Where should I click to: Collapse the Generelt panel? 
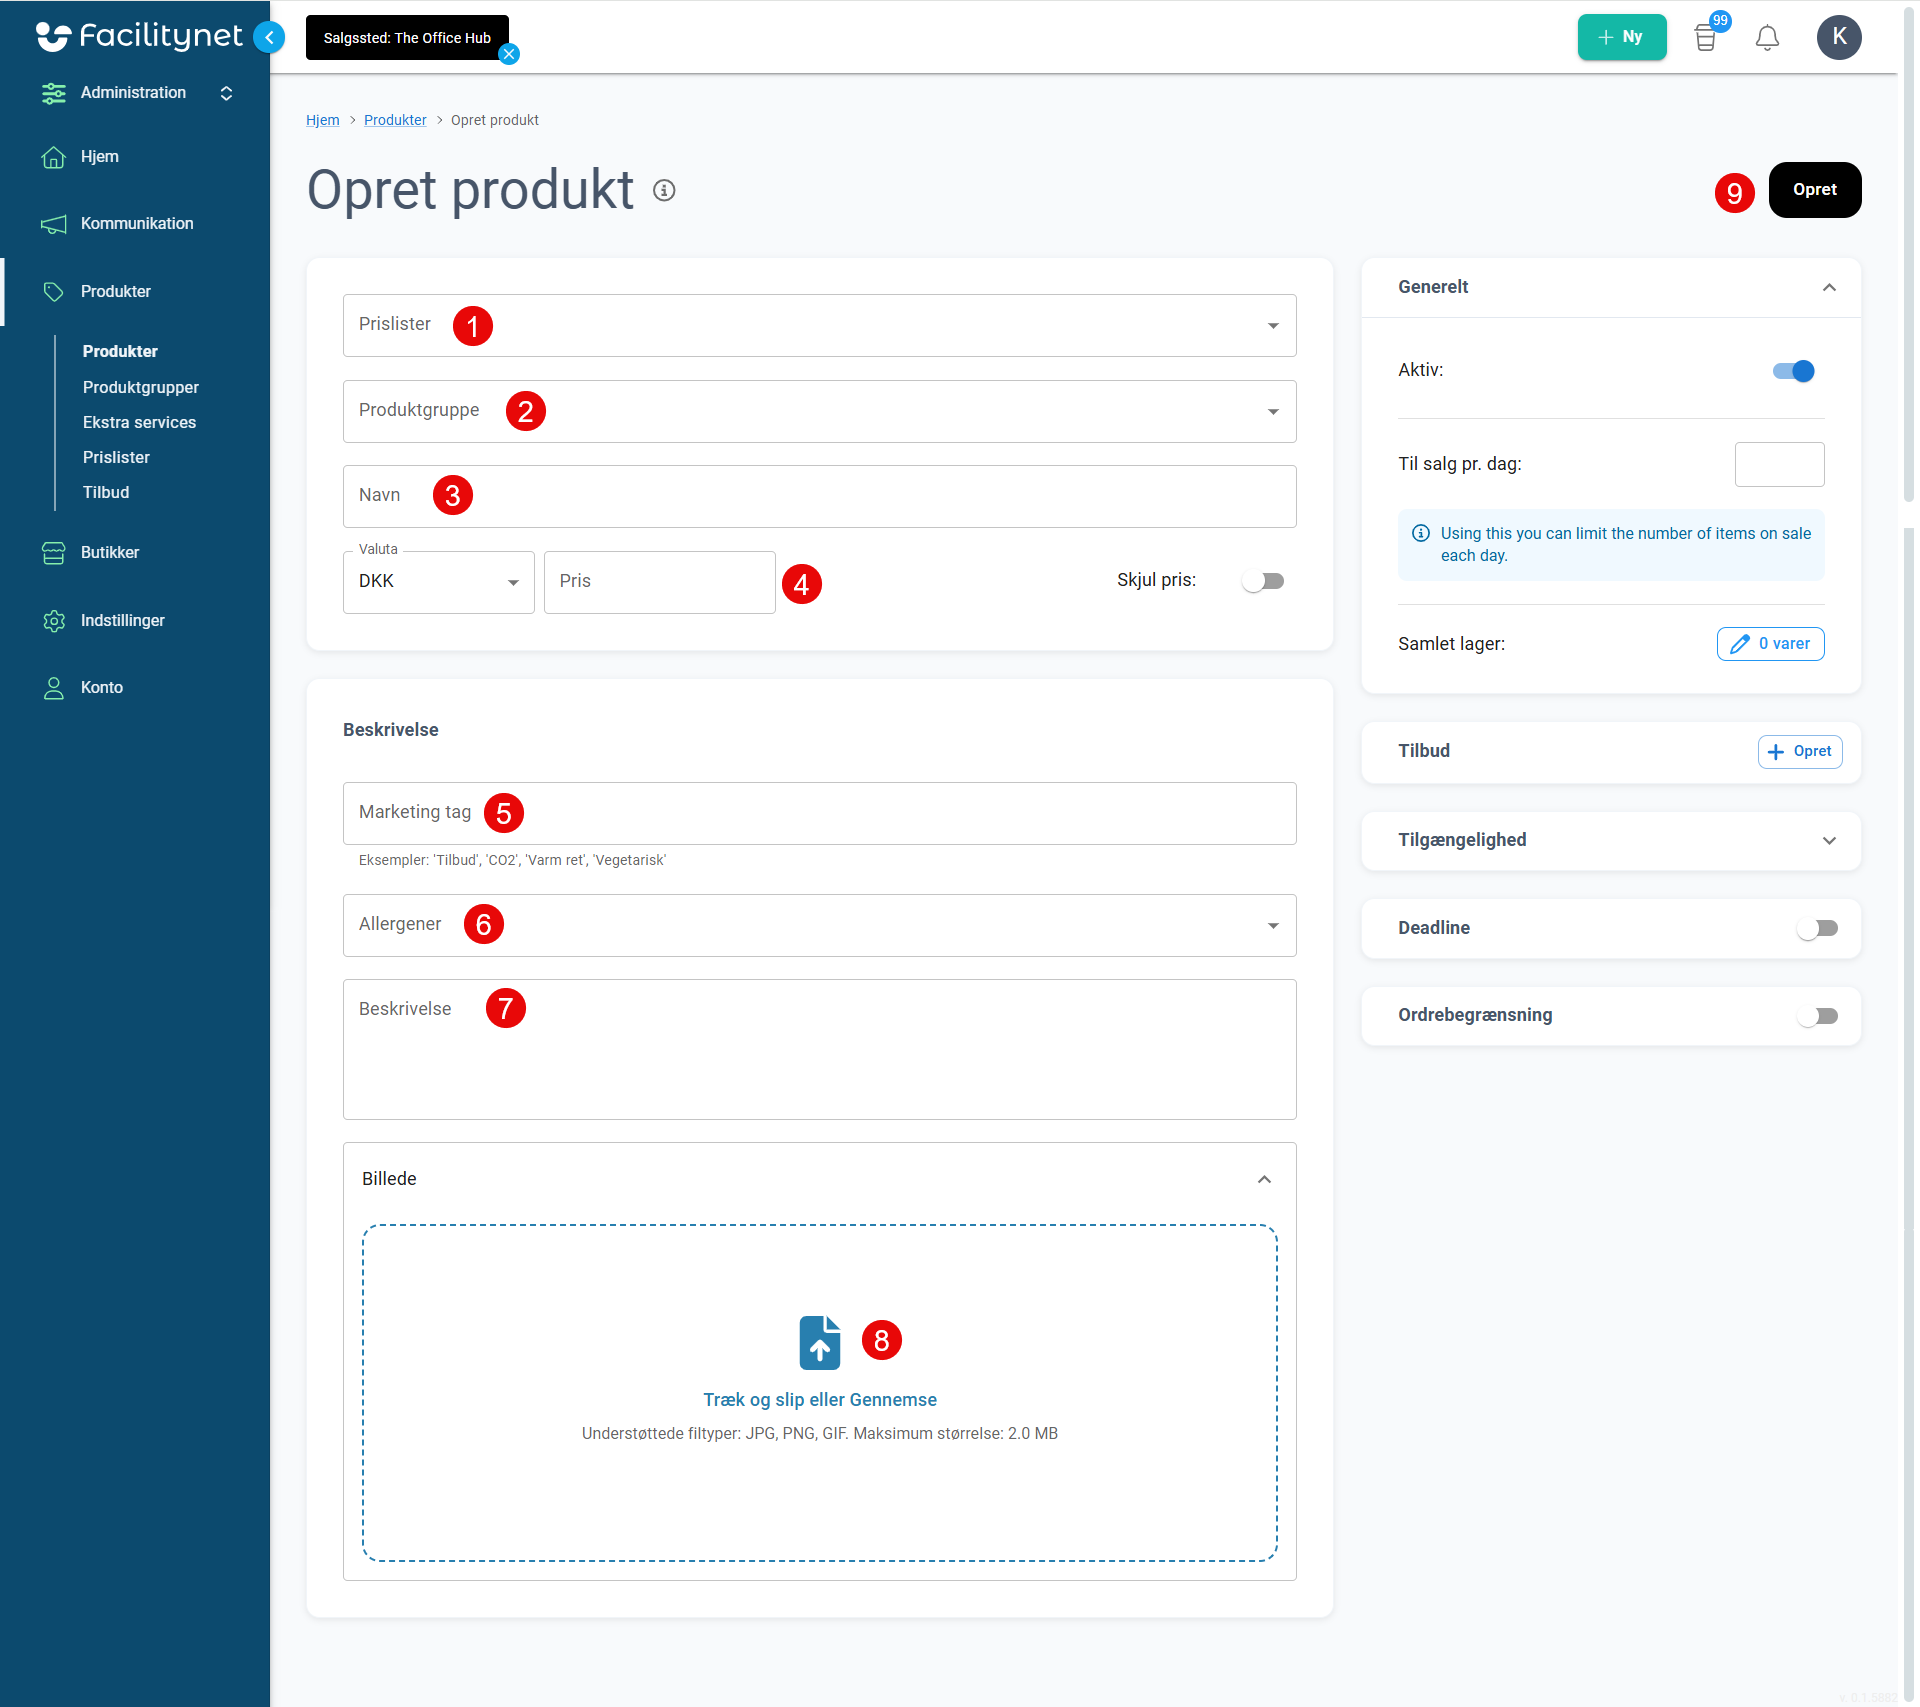pos(1829,287)
